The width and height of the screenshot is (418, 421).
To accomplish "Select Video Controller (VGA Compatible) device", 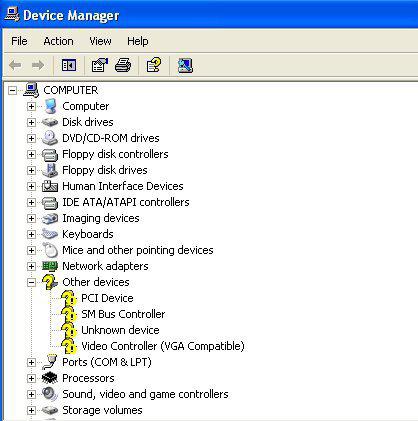I will click(163, 346).
